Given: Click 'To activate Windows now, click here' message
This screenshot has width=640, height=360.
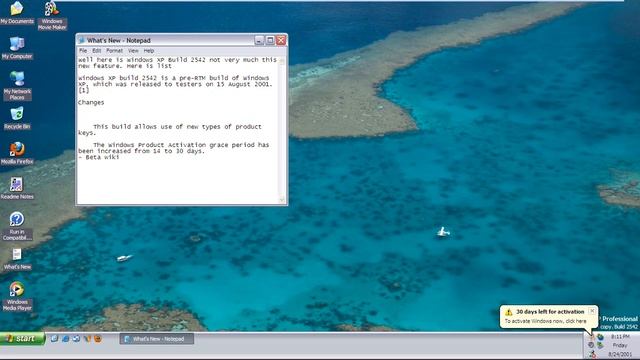Looking at the screenshot, I should click(545, 321).
